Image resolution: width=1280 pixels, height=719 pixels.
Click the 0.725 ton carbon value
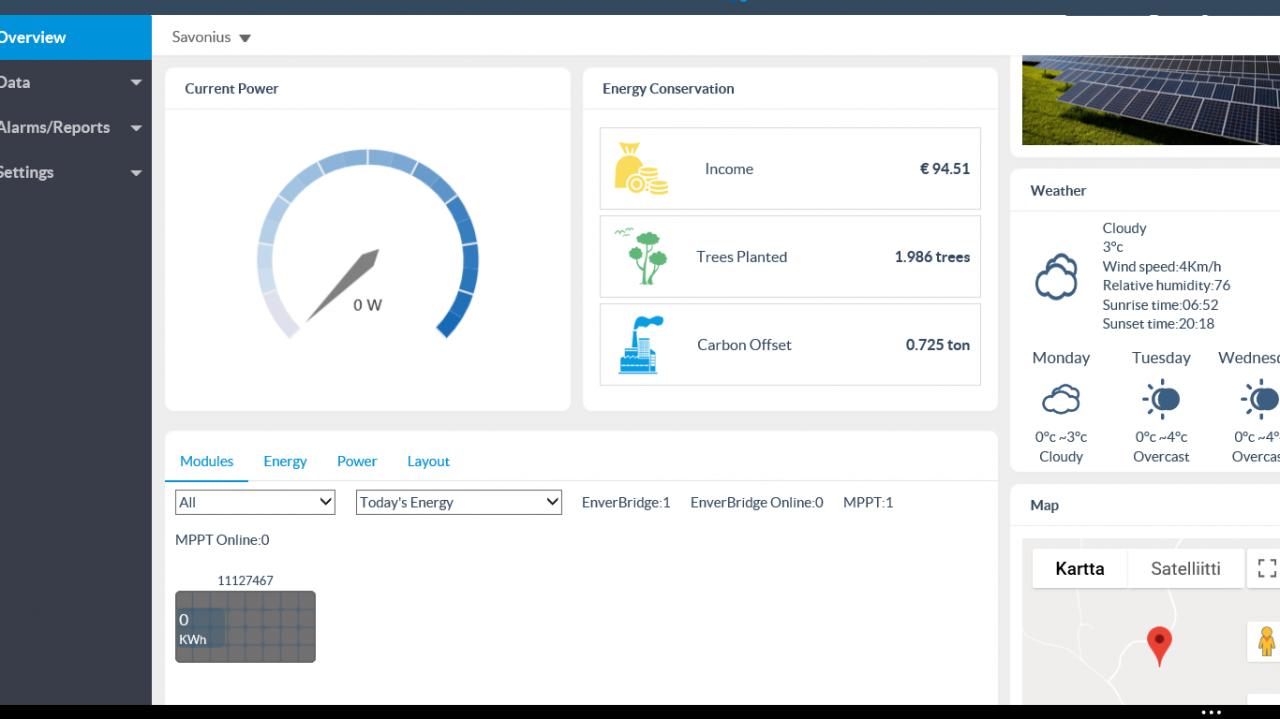938,345
